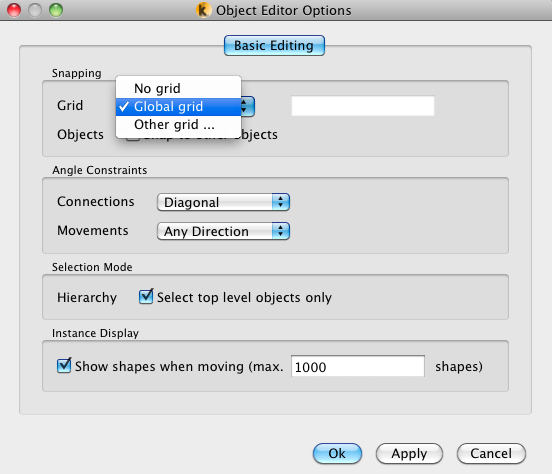Screen dimensions: 552x474
Task: Open the Movements Any Direction dropdown
Action: click(223, 231)
